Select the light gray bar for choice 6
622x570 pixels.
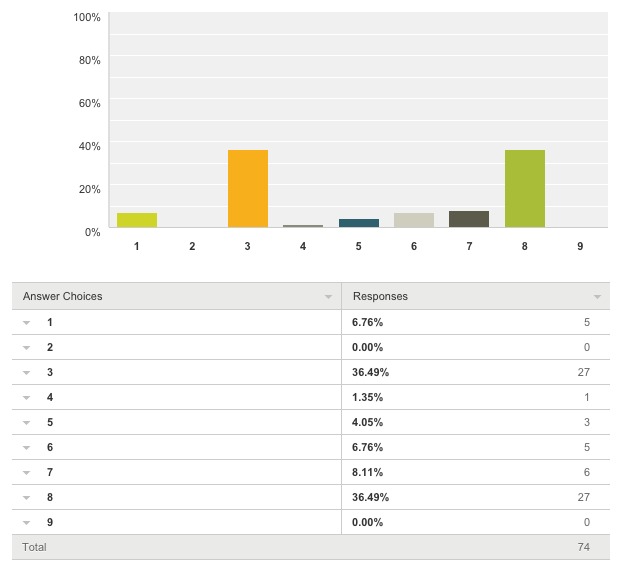[414, 220]
